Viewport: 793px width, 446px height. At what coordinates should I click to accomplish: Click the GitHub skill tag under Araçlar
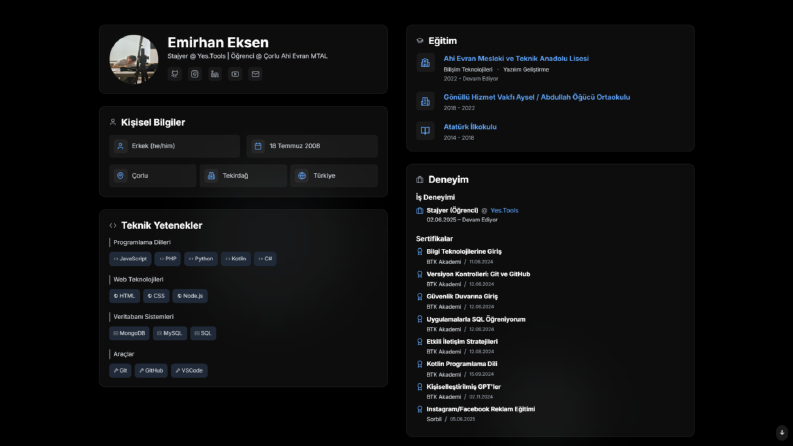pyautogui.click(x=151, y=371)
